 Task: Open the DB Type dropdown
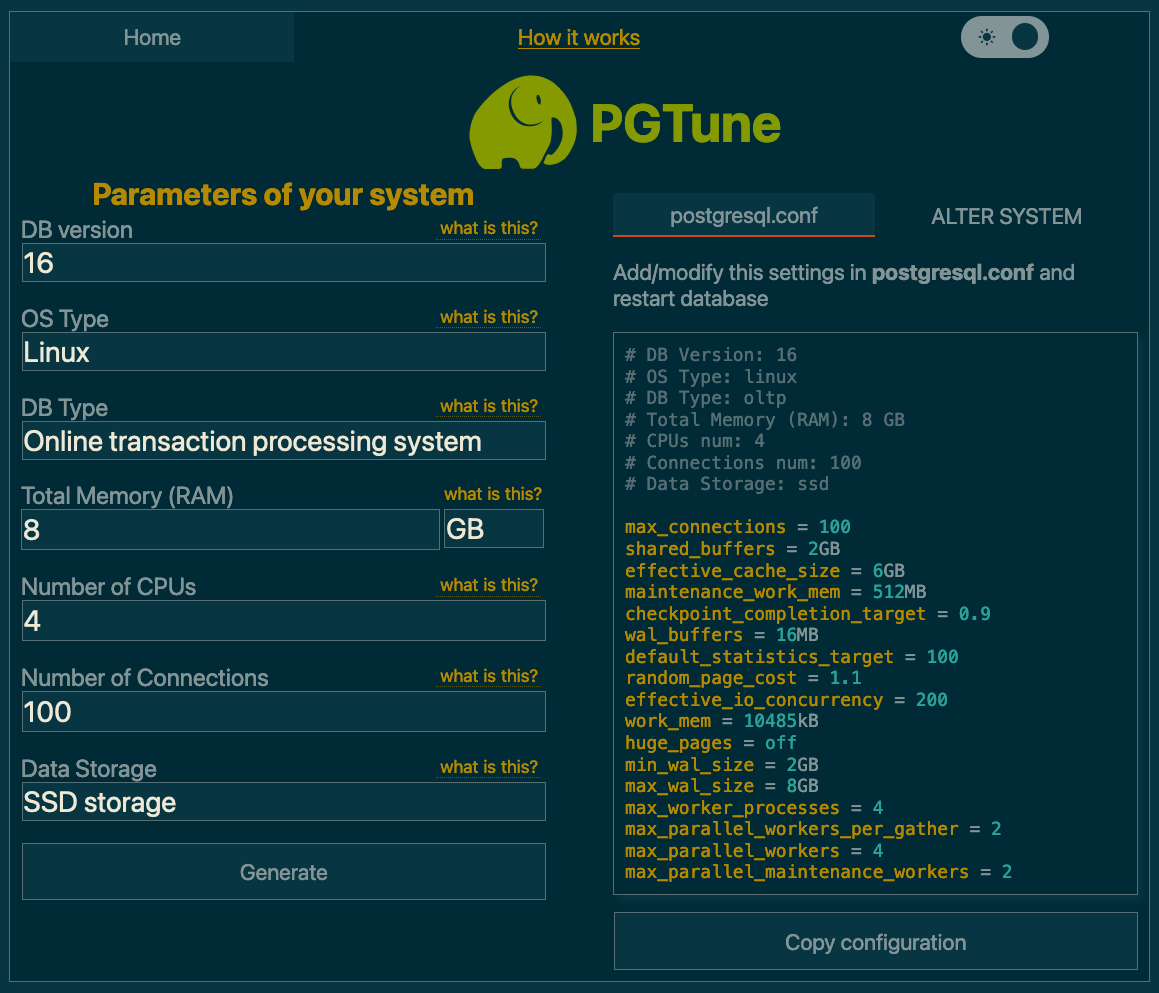[x=283, y=440]
